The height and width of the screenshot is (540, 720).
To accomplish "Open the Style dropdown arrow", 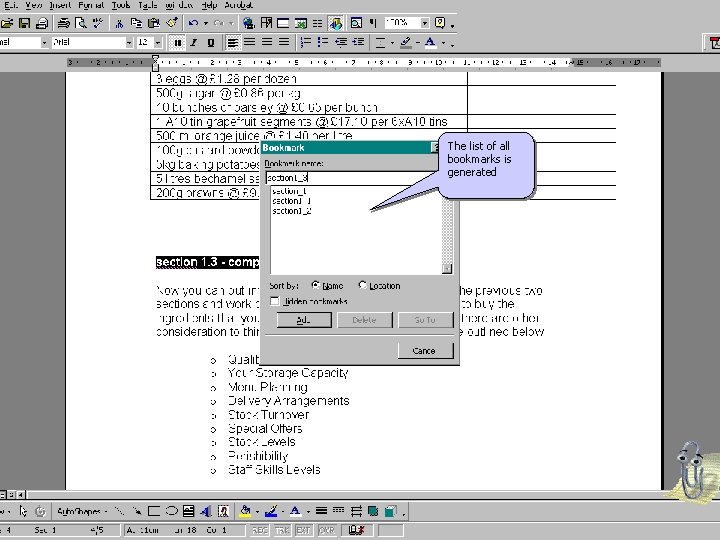I will click(x=44, y=43).
